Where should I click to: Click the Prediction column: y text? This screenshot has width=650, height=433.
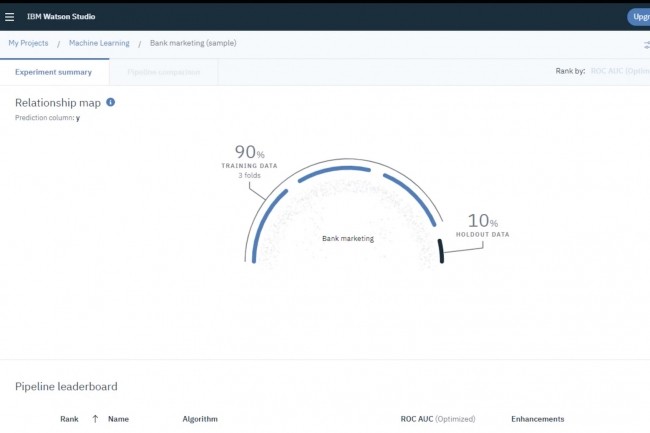[x=48, y=118]
